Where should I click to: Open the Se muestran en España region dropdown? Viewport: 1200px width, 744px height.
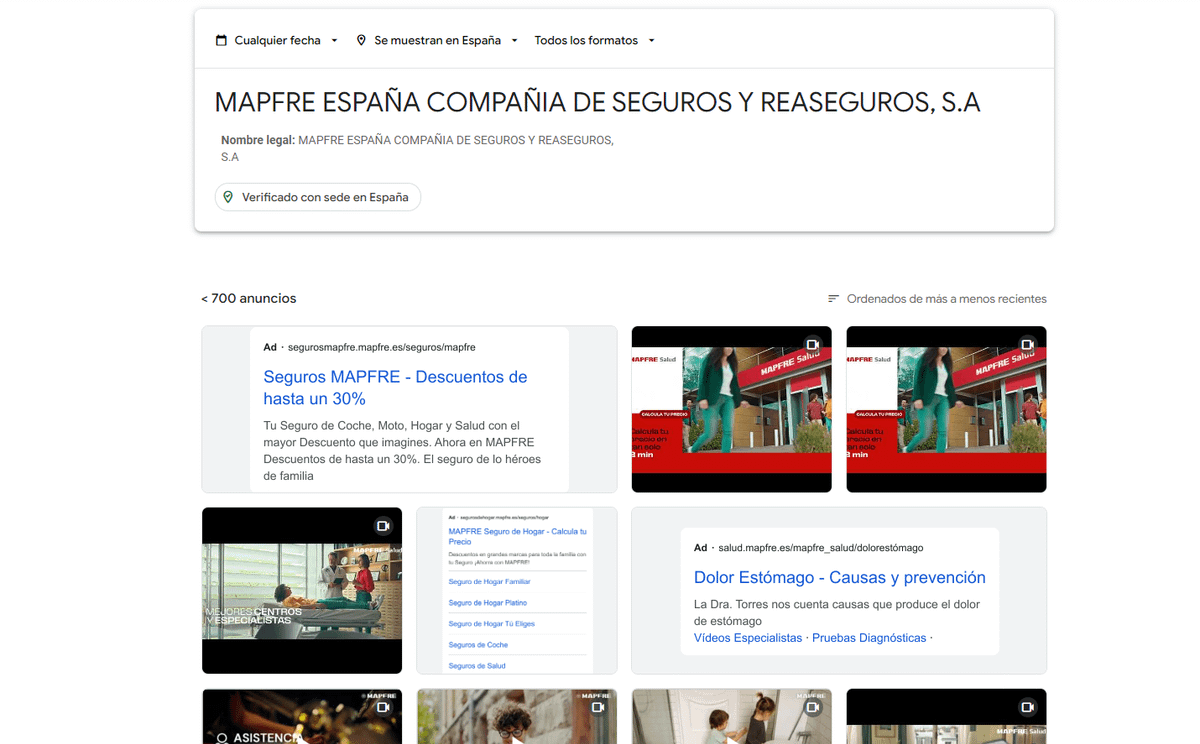[x=437, y=40]
